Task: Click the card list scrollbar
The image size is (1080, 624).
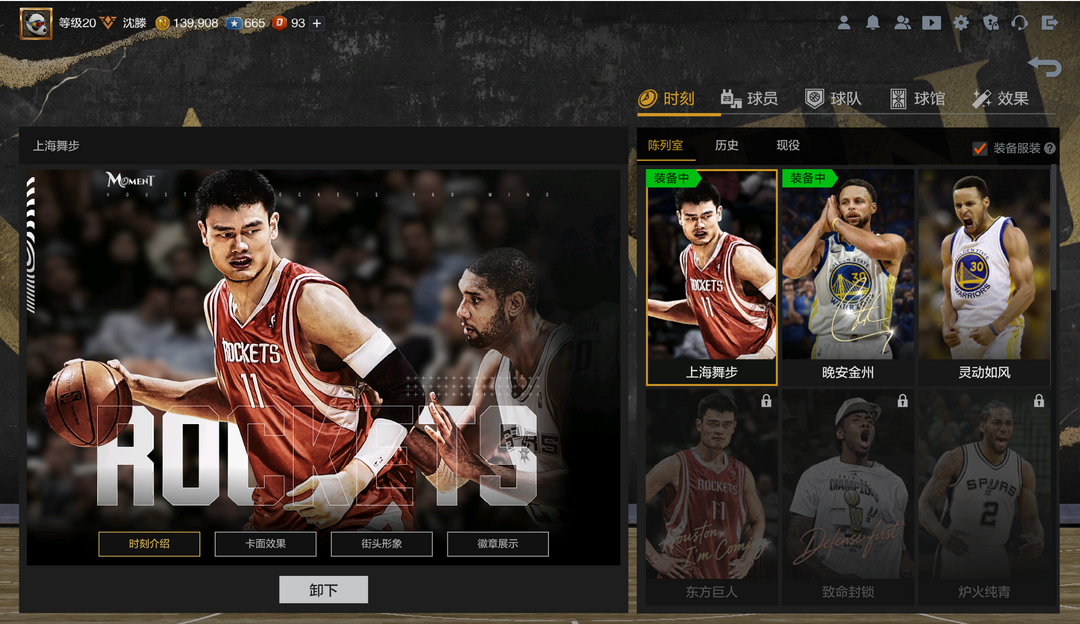Action: [x=1054, y=227]
